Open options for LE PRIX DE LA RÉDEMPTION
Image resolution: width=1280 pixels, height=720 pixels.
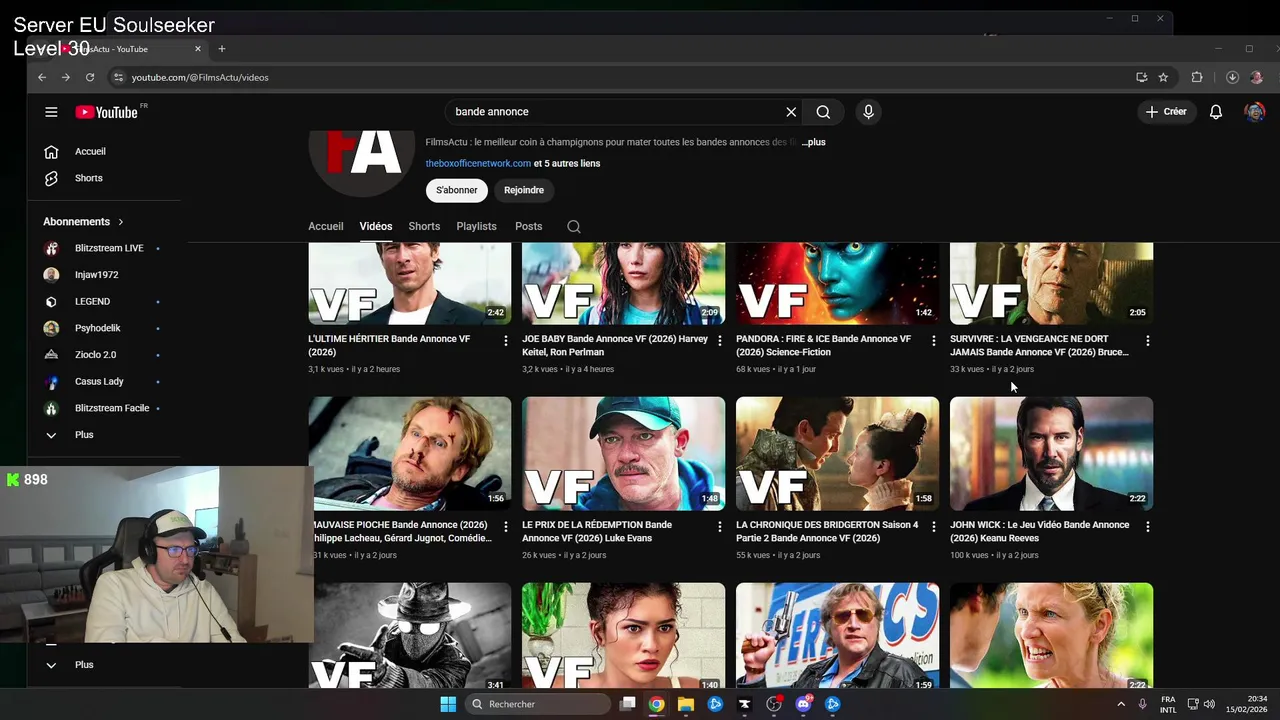719,527
